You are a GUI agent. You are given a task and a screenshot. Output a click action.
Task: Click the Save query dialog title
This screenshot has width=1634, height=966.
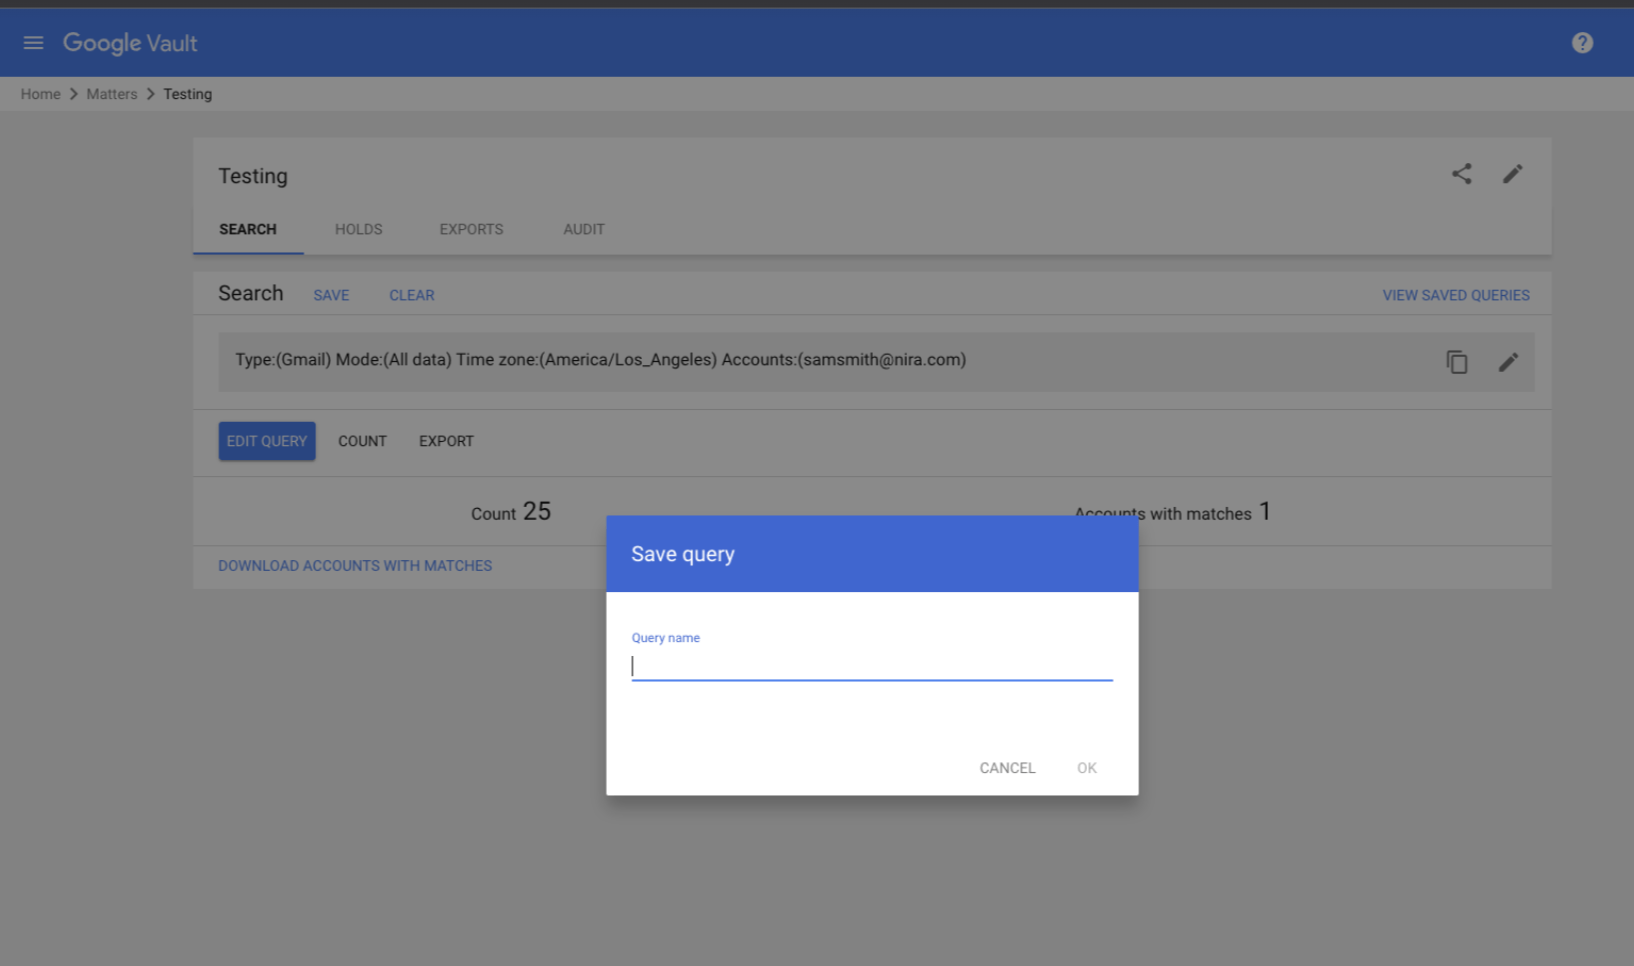[x=683, y=554]
